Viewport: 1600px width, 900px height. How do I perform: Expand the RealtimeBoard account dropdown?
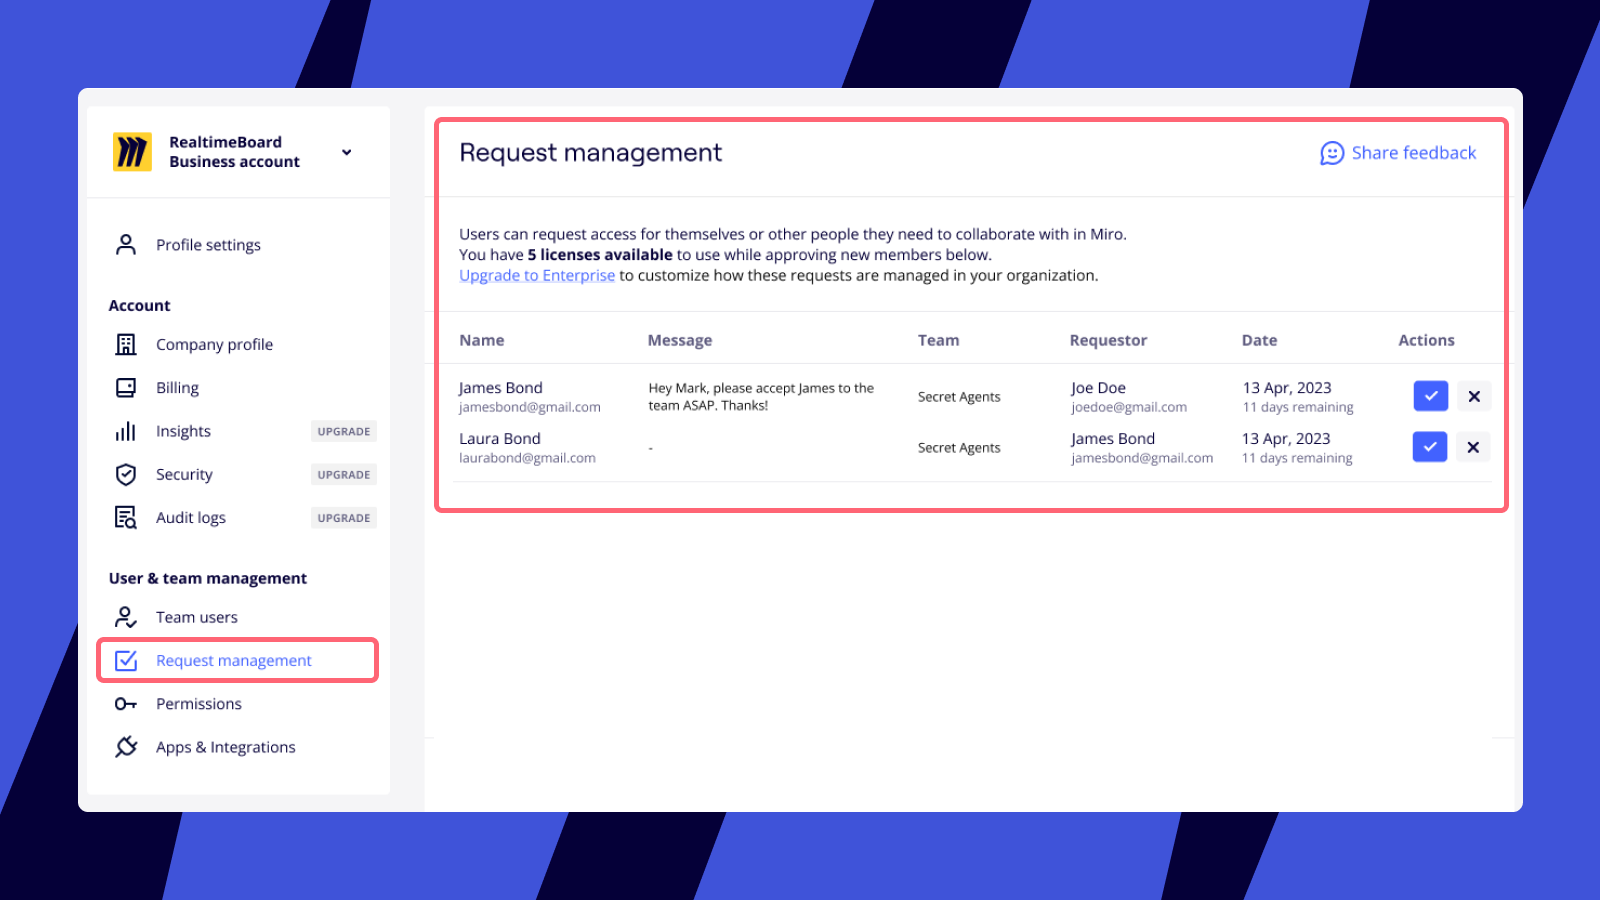coord(346,152)
